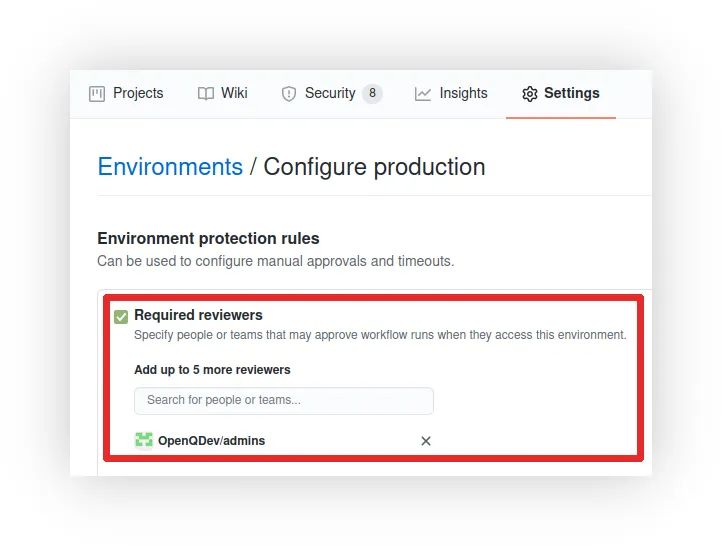Remove OpenQDev/admins reviewer with the X
This screenshot has width=722, height=546.
[426, 441]
